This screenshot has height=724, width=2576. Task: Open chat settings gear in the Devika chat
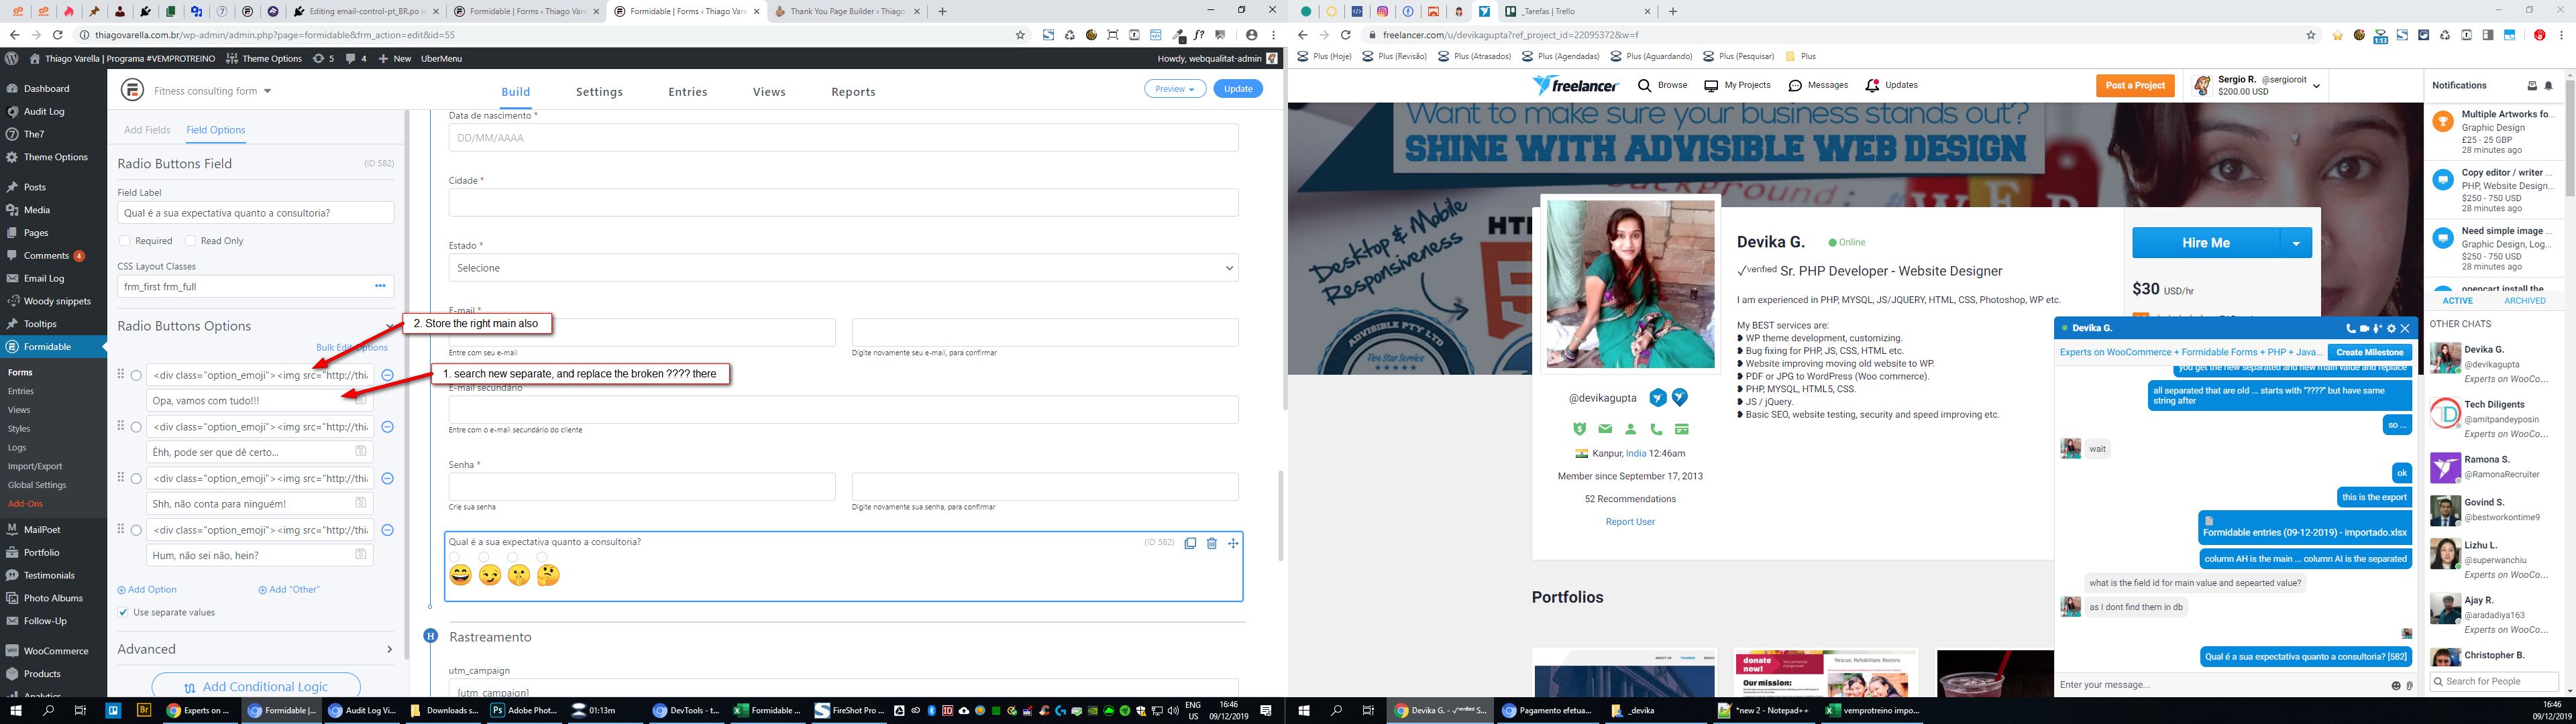[2391, 328]
